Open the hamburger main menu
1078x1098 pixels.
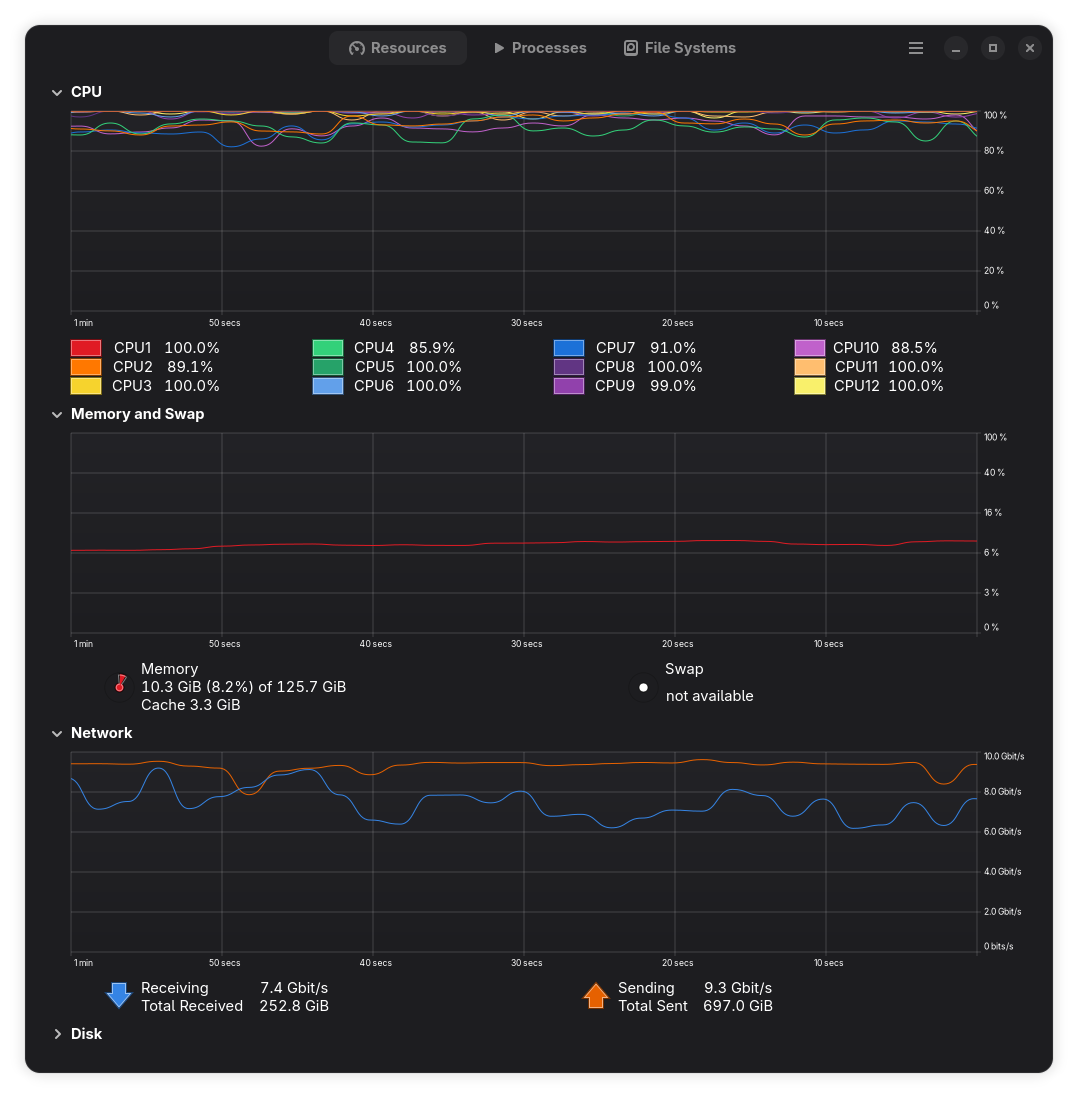pos(915,48)
